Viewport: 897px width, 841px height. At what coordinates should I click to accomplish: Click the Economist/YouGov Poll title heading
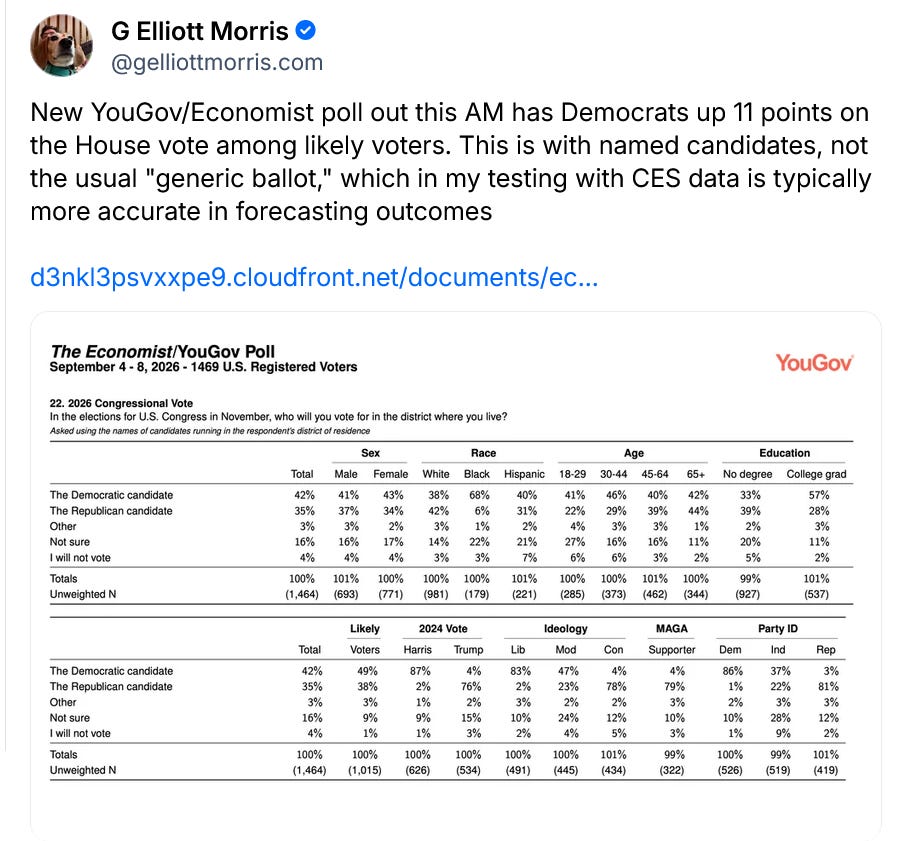pyautogui.click(x=162, y=351)
